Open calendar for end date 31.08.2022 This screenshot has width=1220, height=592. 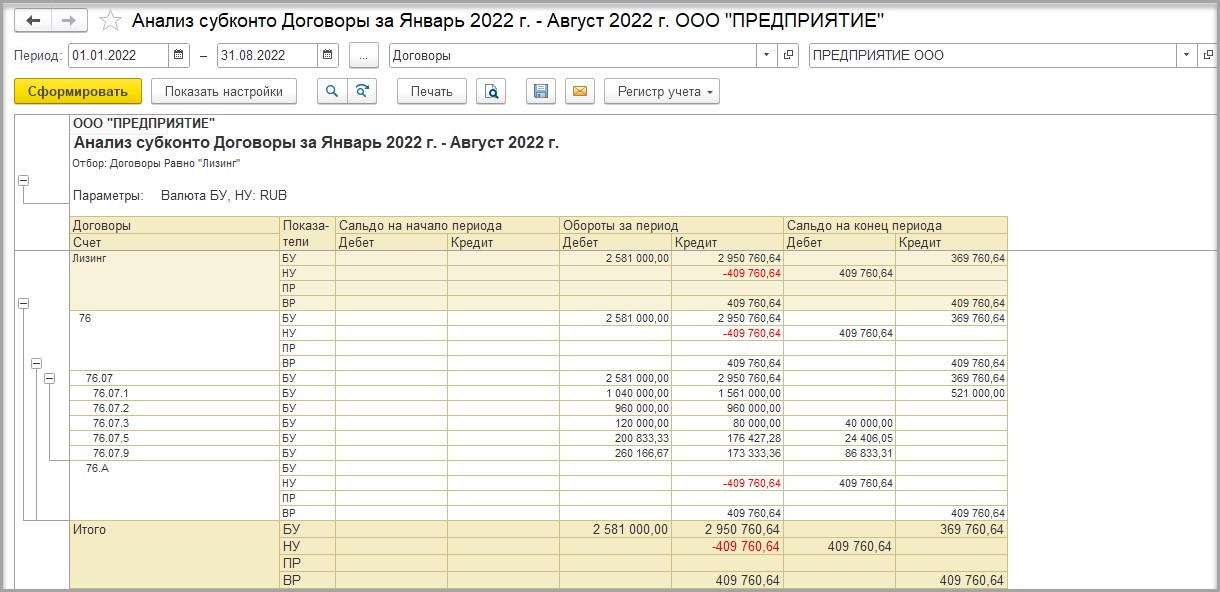327,56
